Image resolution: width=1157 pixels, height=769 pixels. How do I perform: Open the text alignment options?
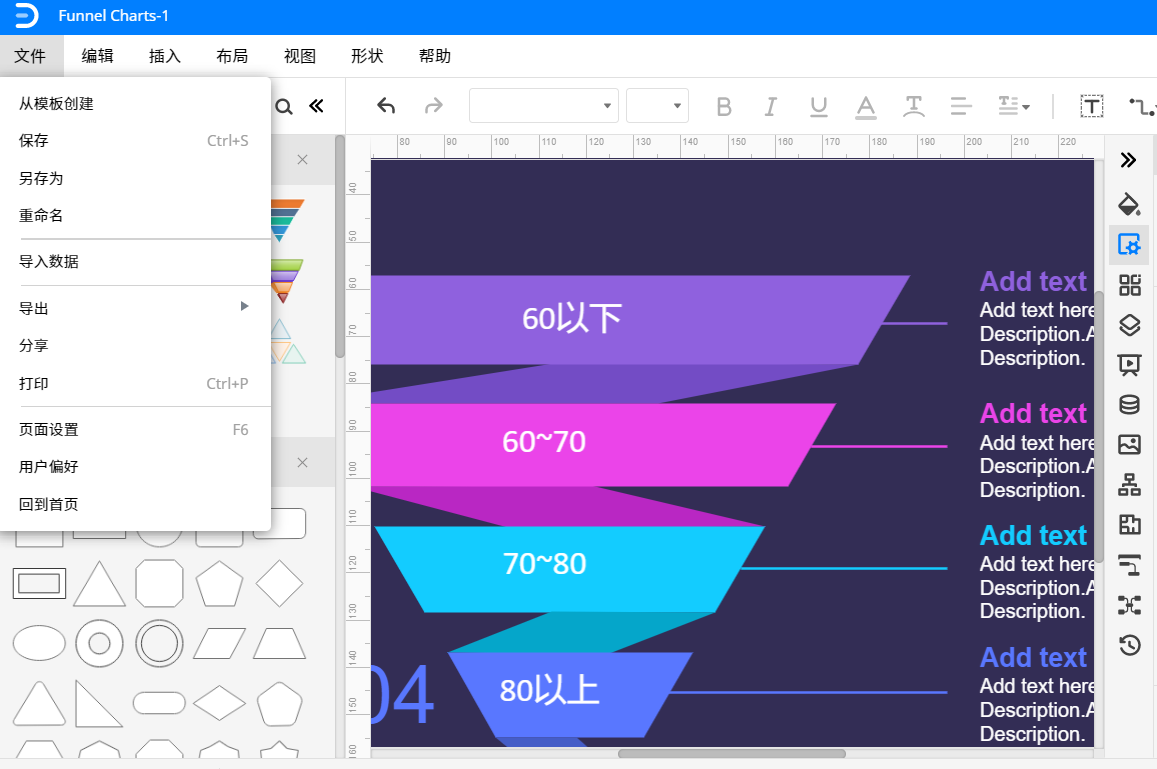point(961,107)
